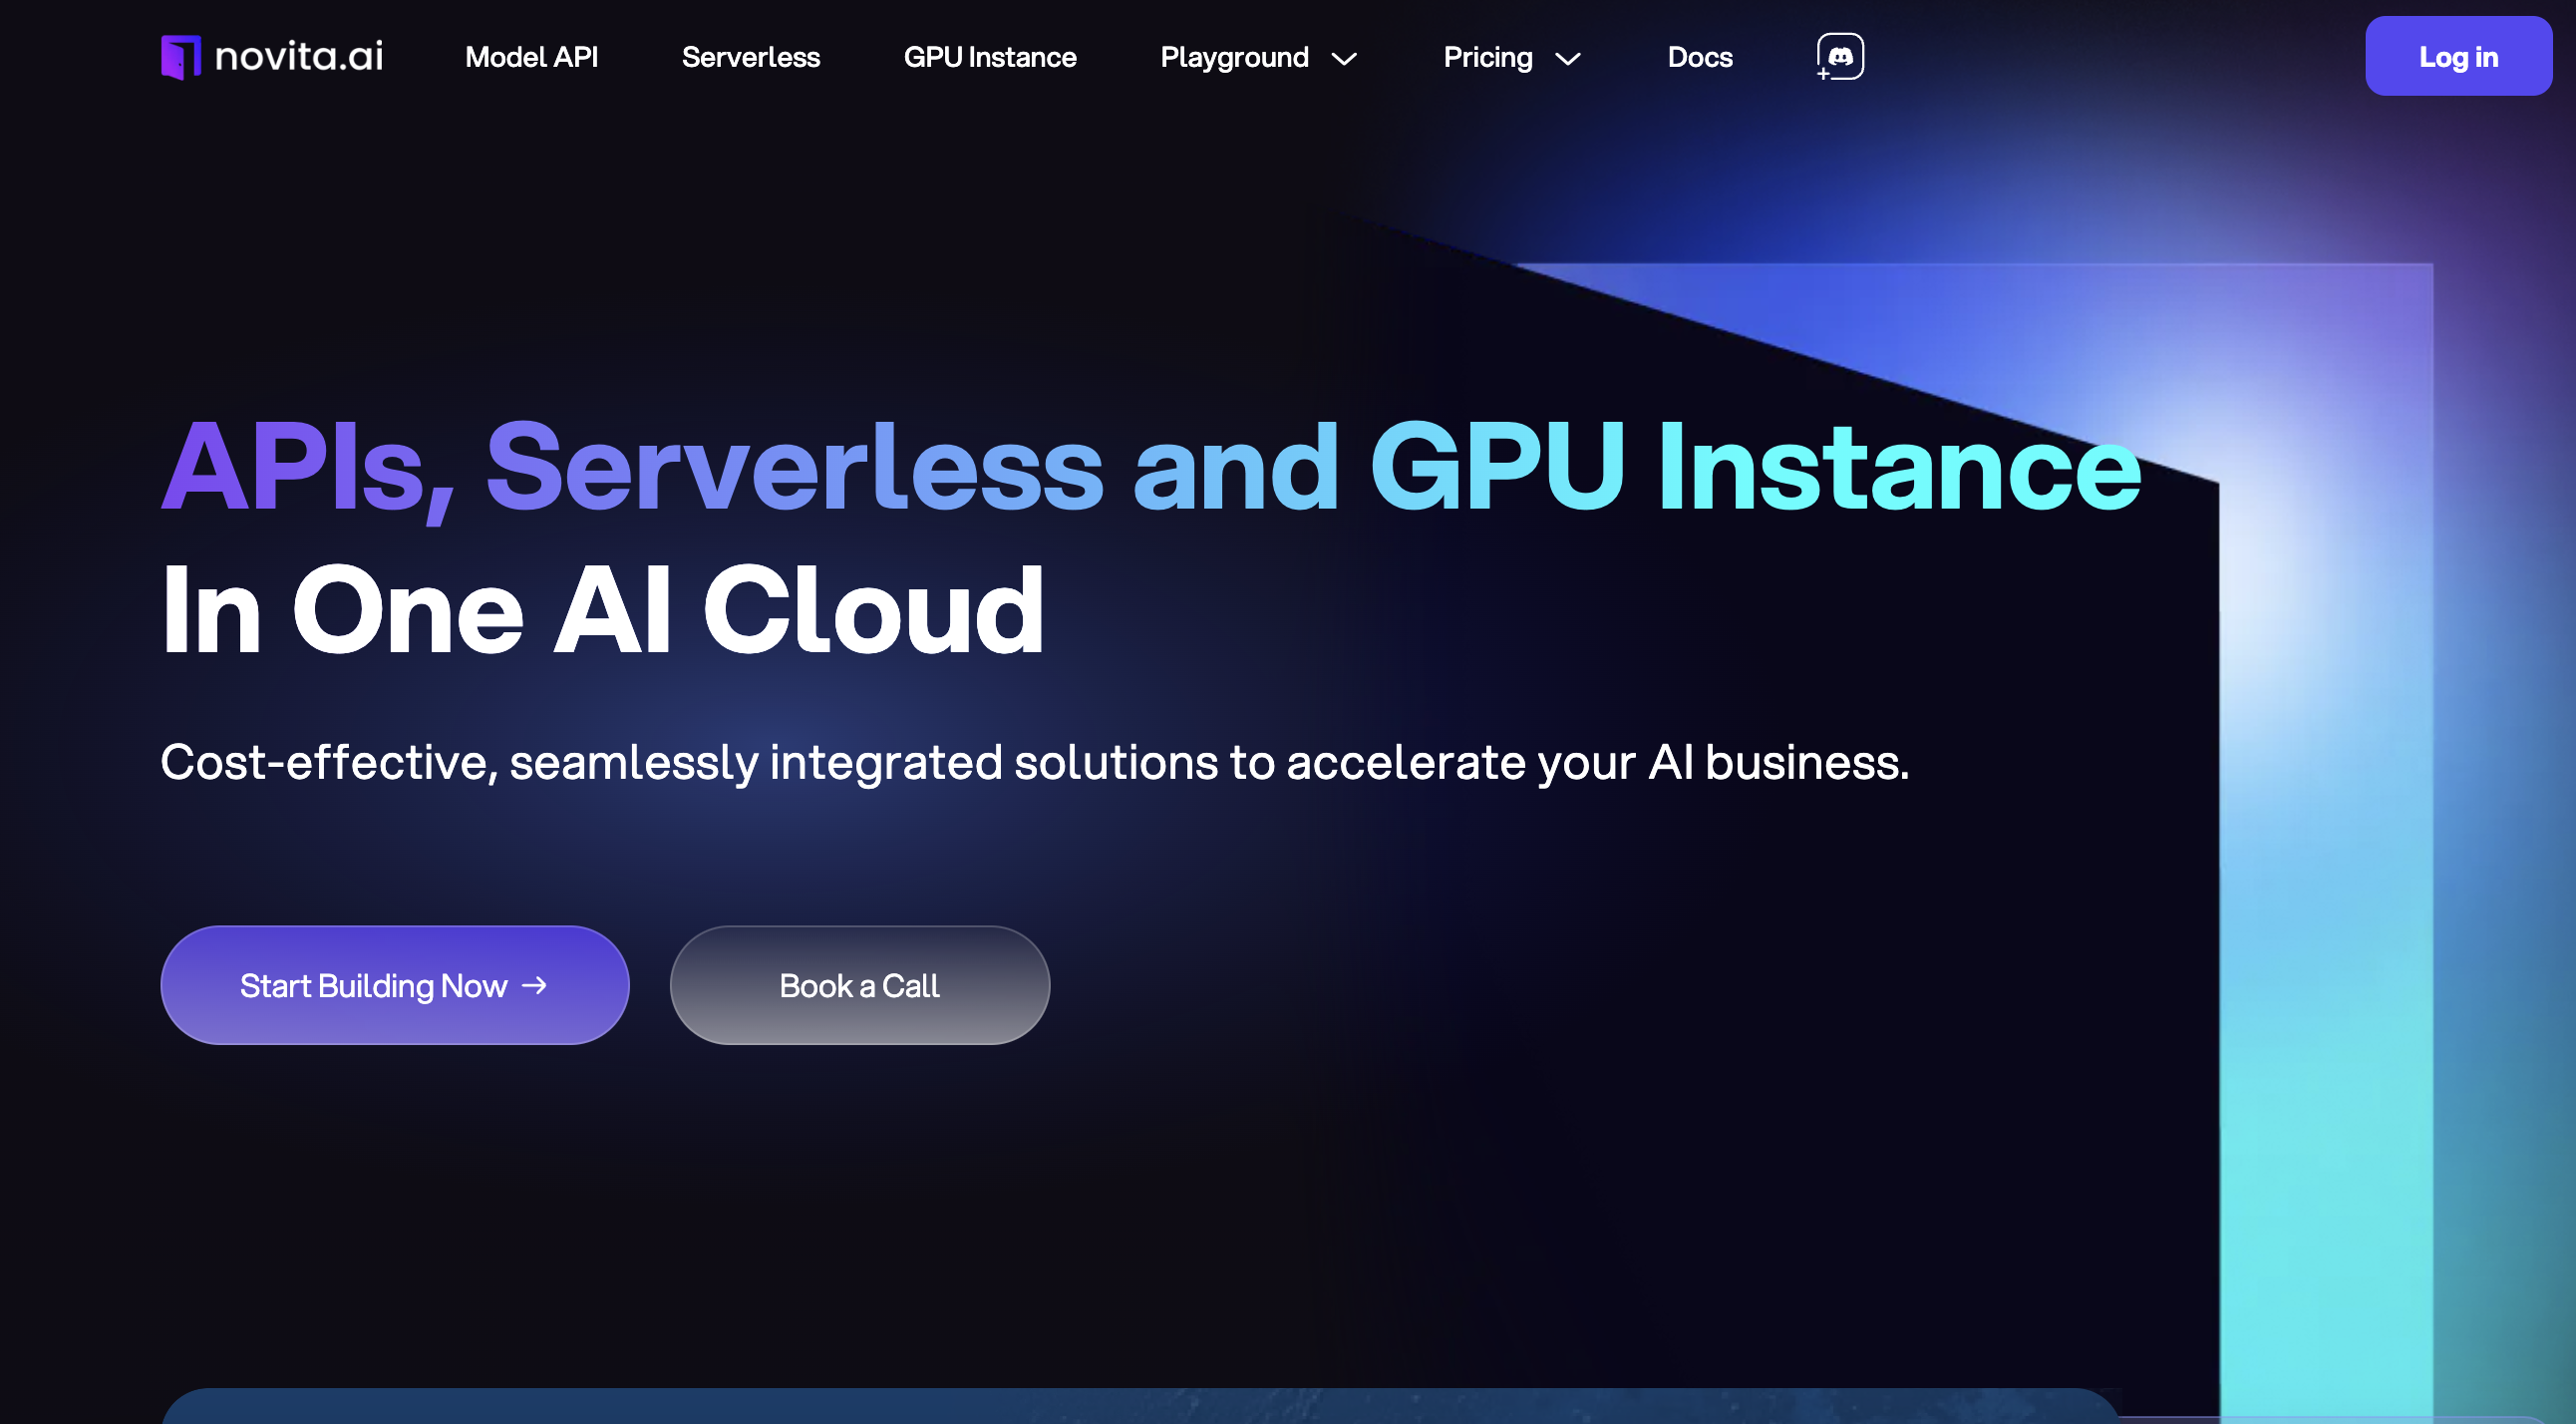Image resolution: width=2576 pixels, height=1424 pixels.
Task: Open the Discord community invite icon
Action: coord(1839,56)
